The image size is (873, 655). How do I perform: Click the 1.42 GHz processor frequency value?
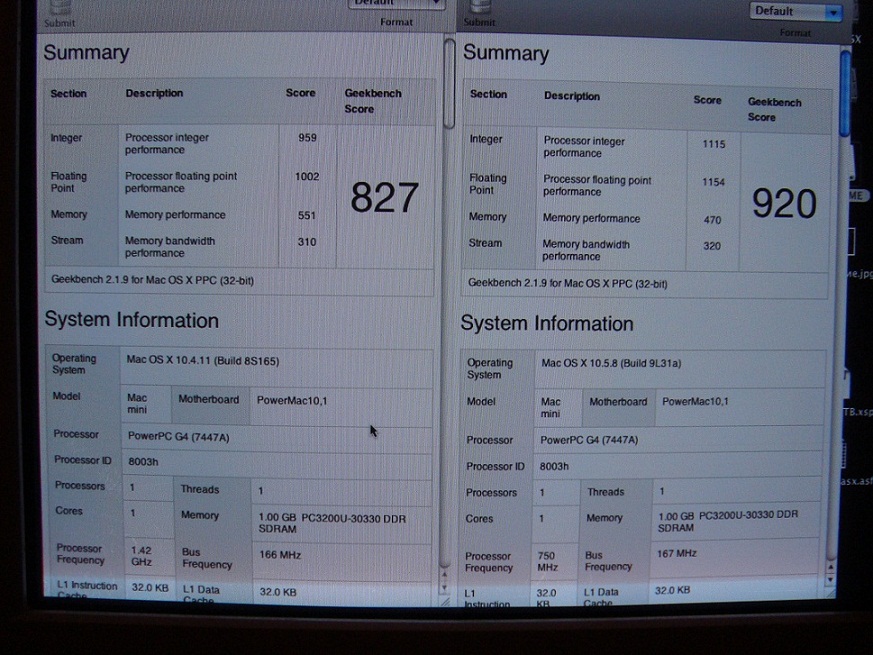coord(141,556)
